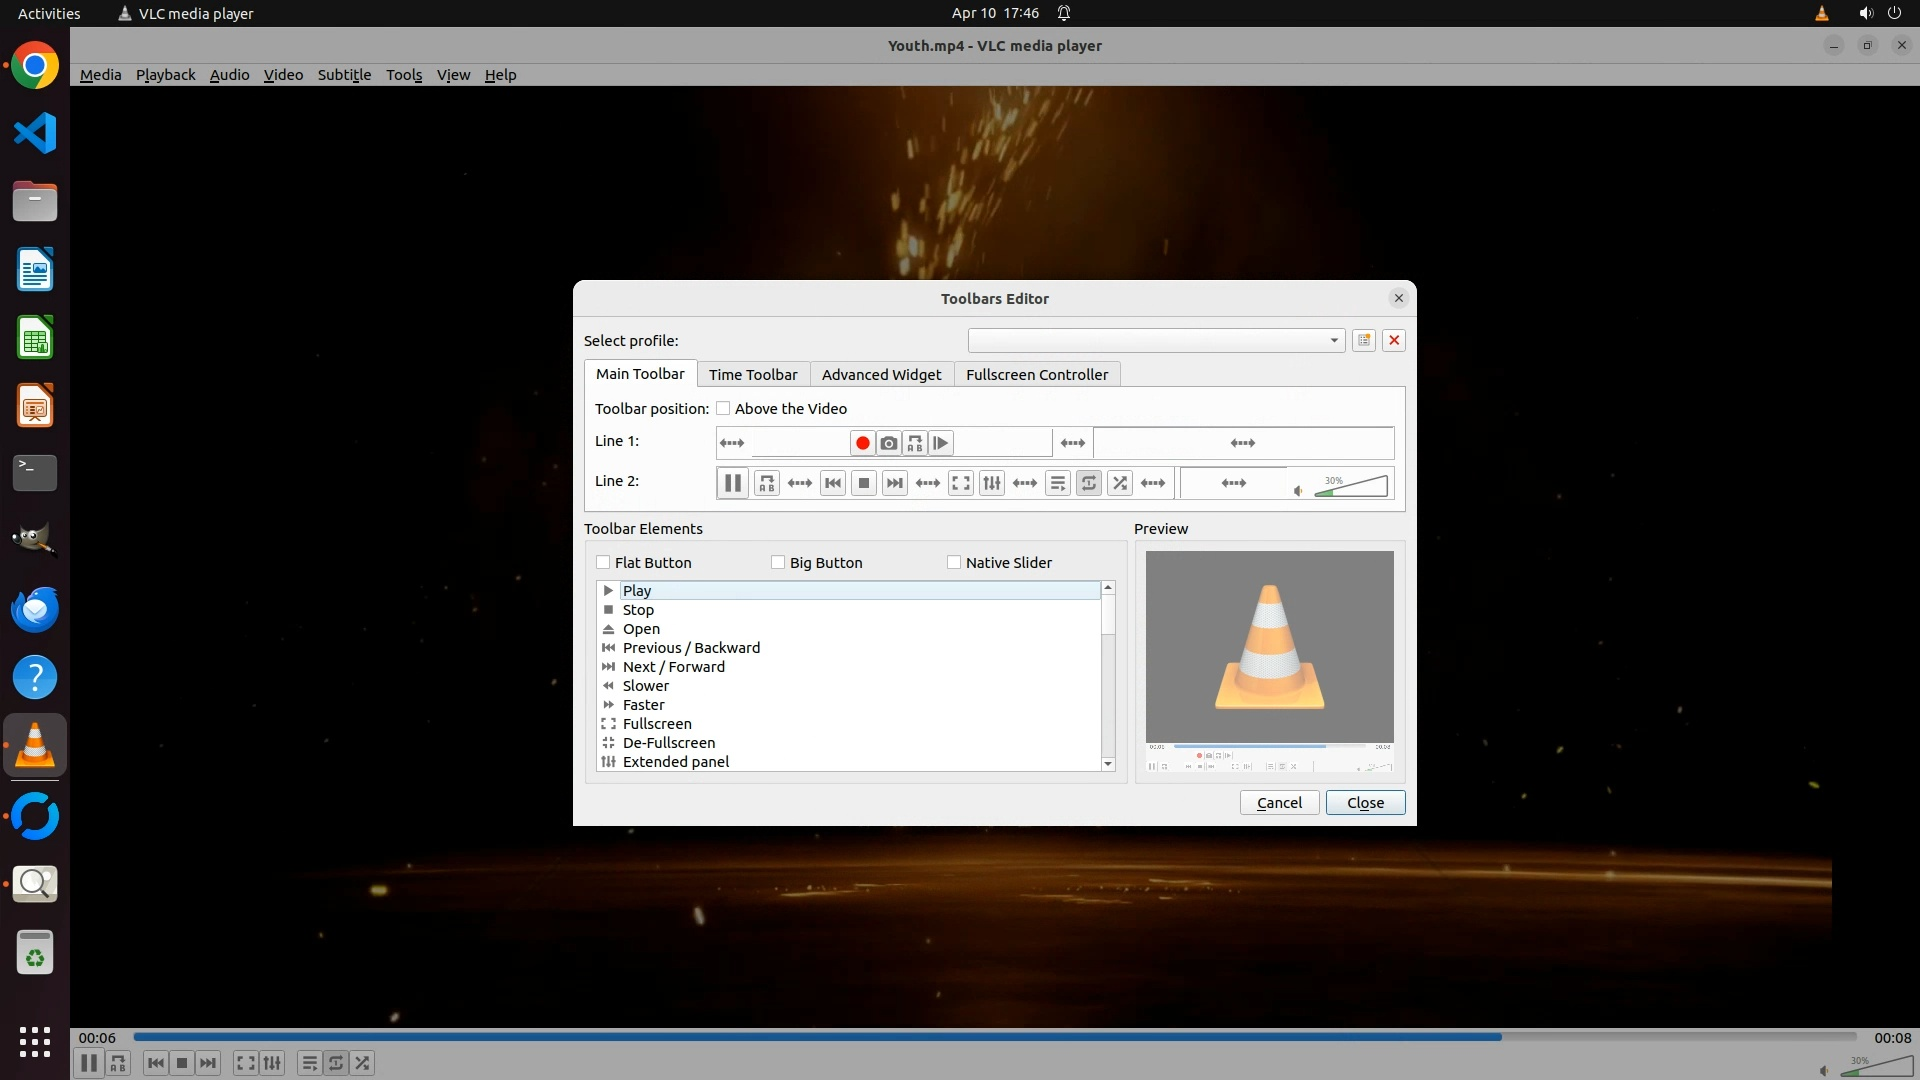
Task: Check the Flat Button option
Action: (x=603, y=562)
